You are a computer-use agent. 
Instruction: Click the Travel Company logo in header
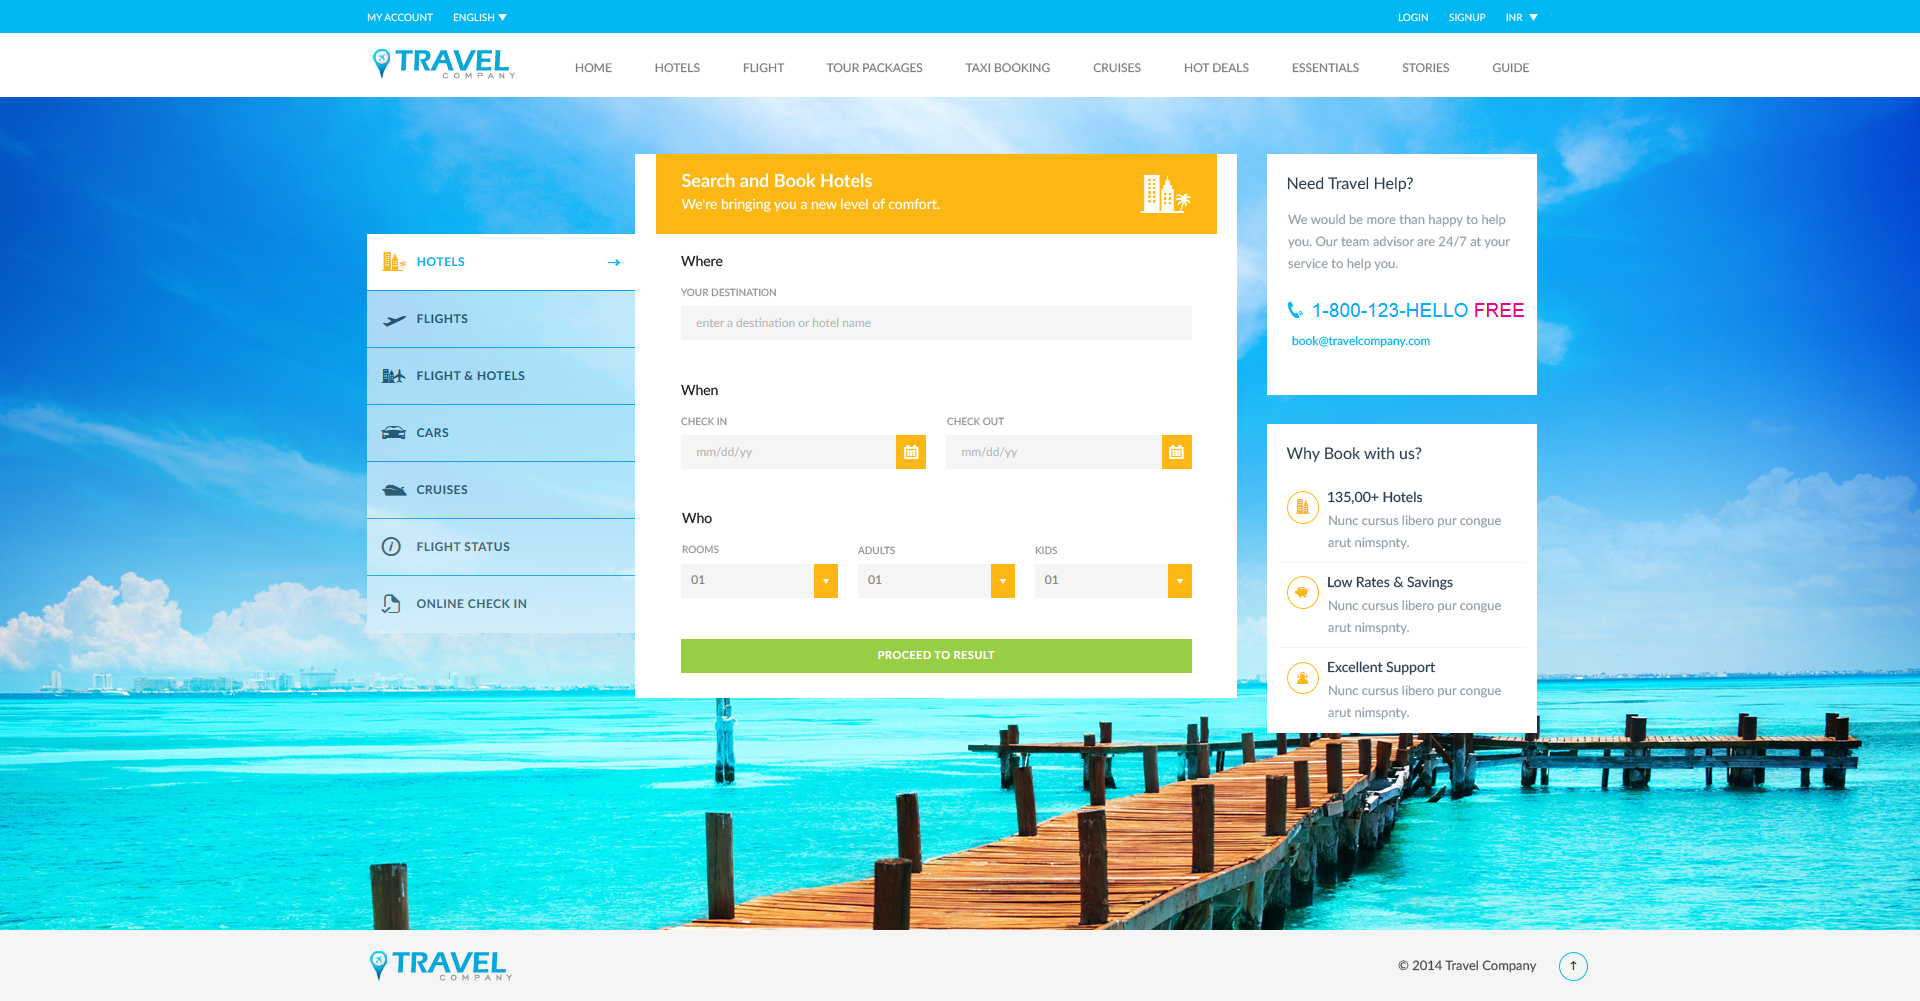(x=443, y=64)
